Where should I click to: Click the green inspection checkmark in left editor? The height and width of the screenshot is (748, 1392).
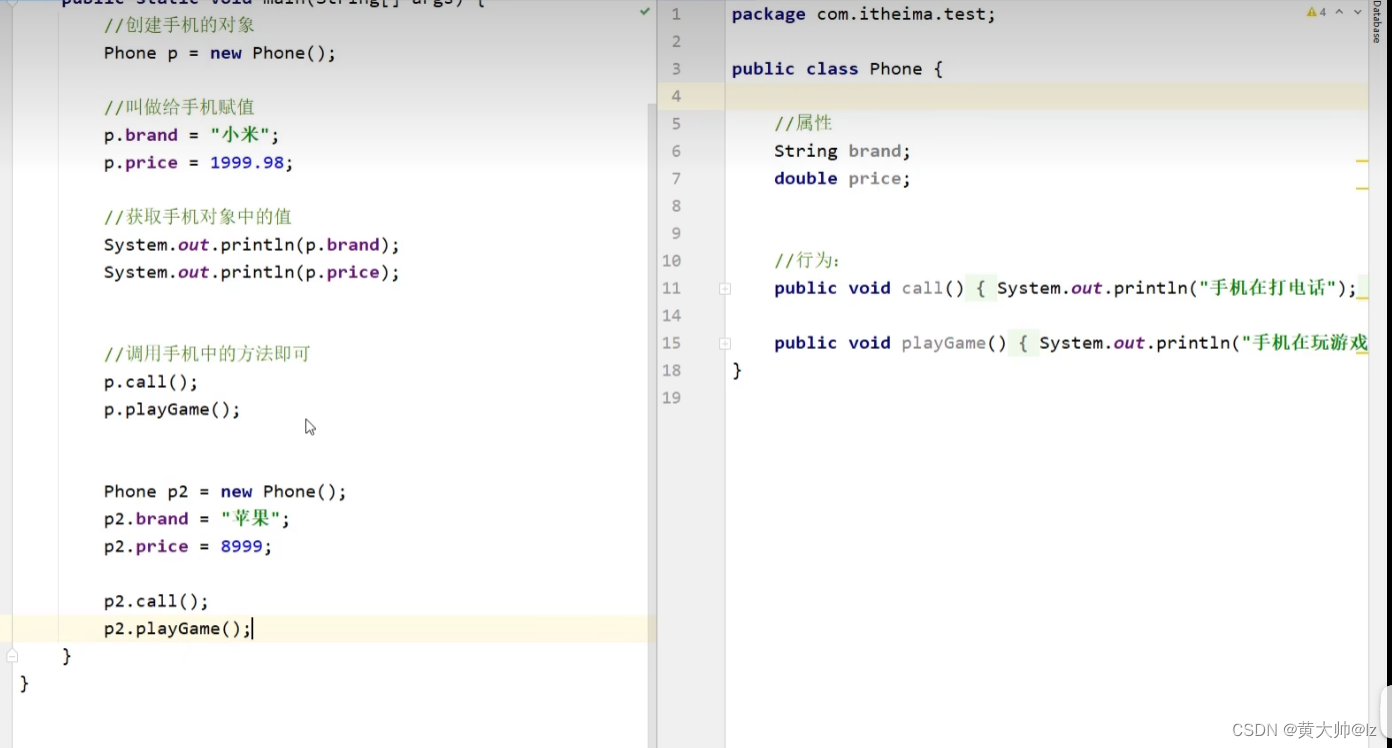click(645, 12)
